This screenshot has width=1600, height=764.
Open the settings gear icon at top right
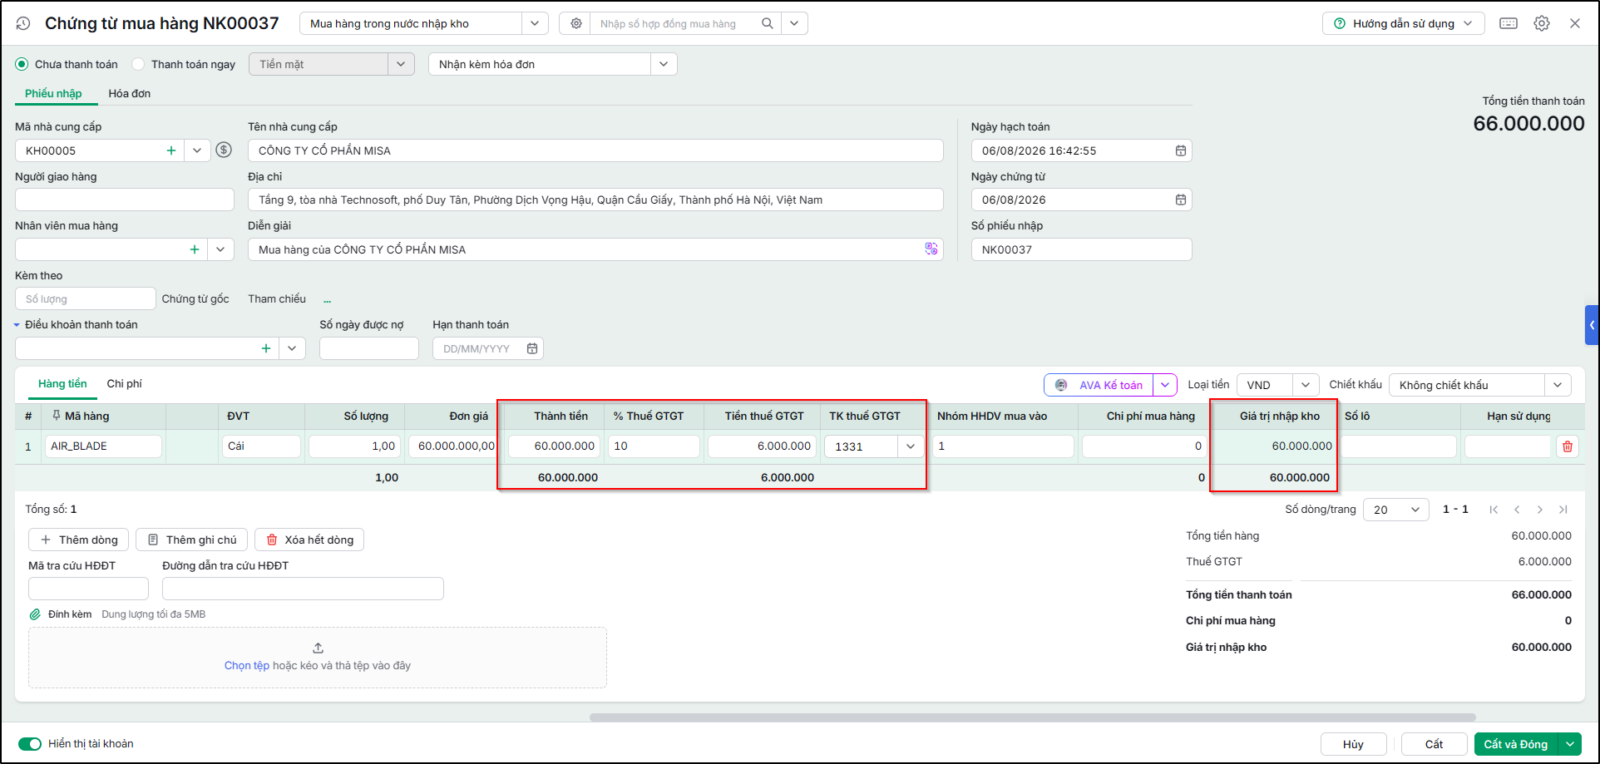click(x=1542, y=23)
